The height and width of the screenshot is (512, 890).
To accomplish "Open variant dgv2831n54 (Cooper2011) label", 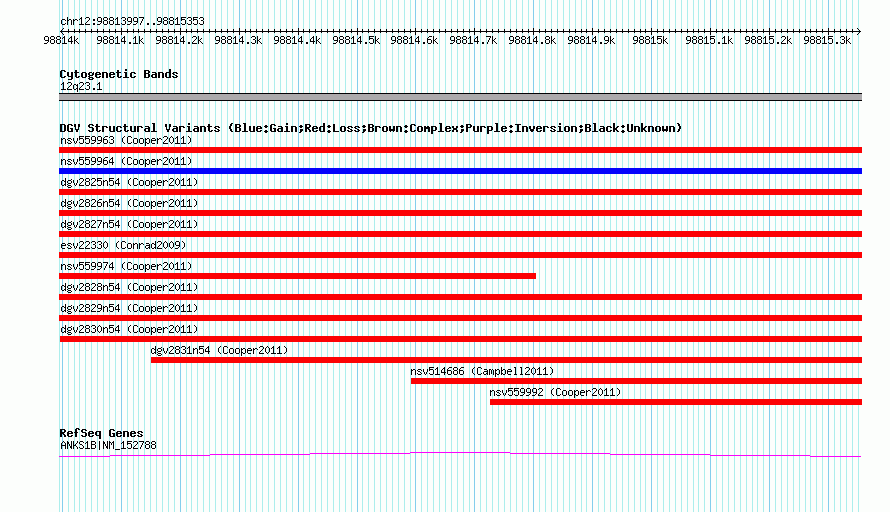I will click(219, 350).
